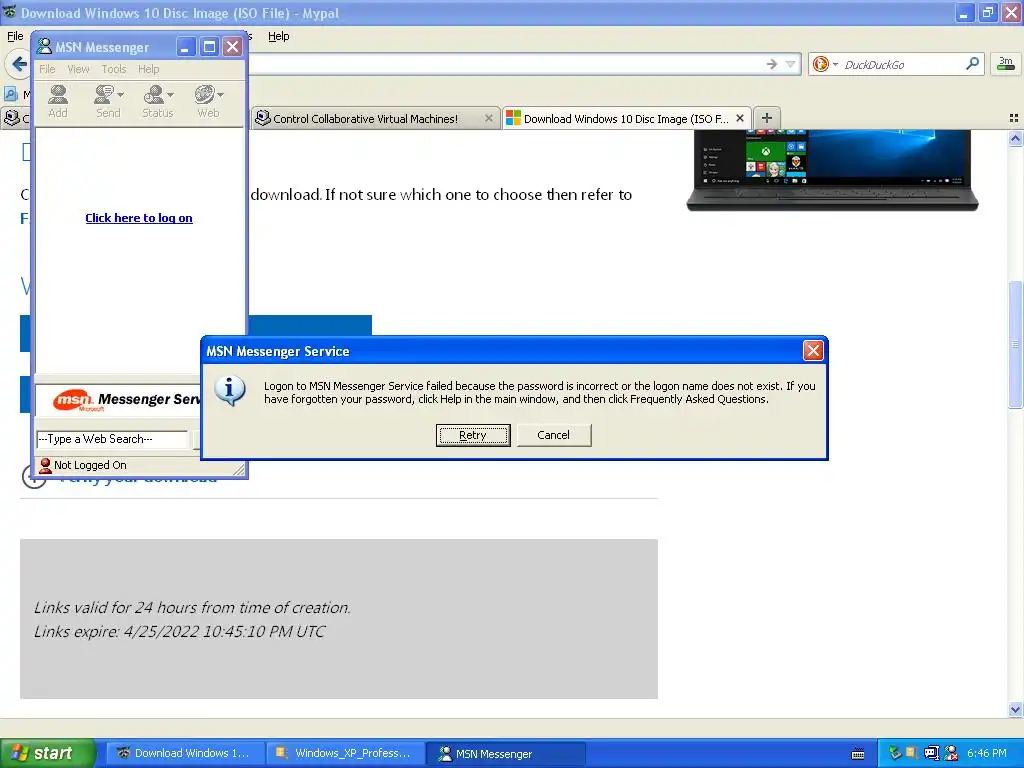
Task: Click the vertical scrollbar thumb
Action: pos(1015,344)
